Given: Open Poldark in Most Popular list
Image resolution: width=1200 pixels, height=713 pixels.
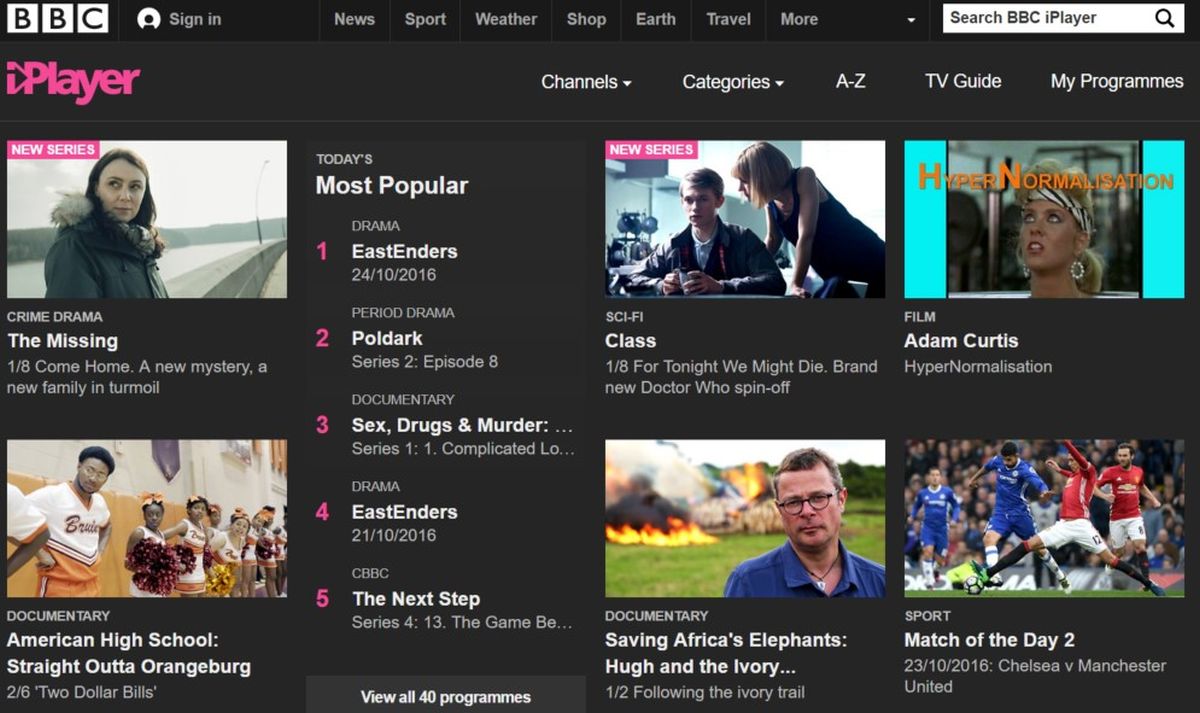Looking at the screenshot, I should [387, 338].
